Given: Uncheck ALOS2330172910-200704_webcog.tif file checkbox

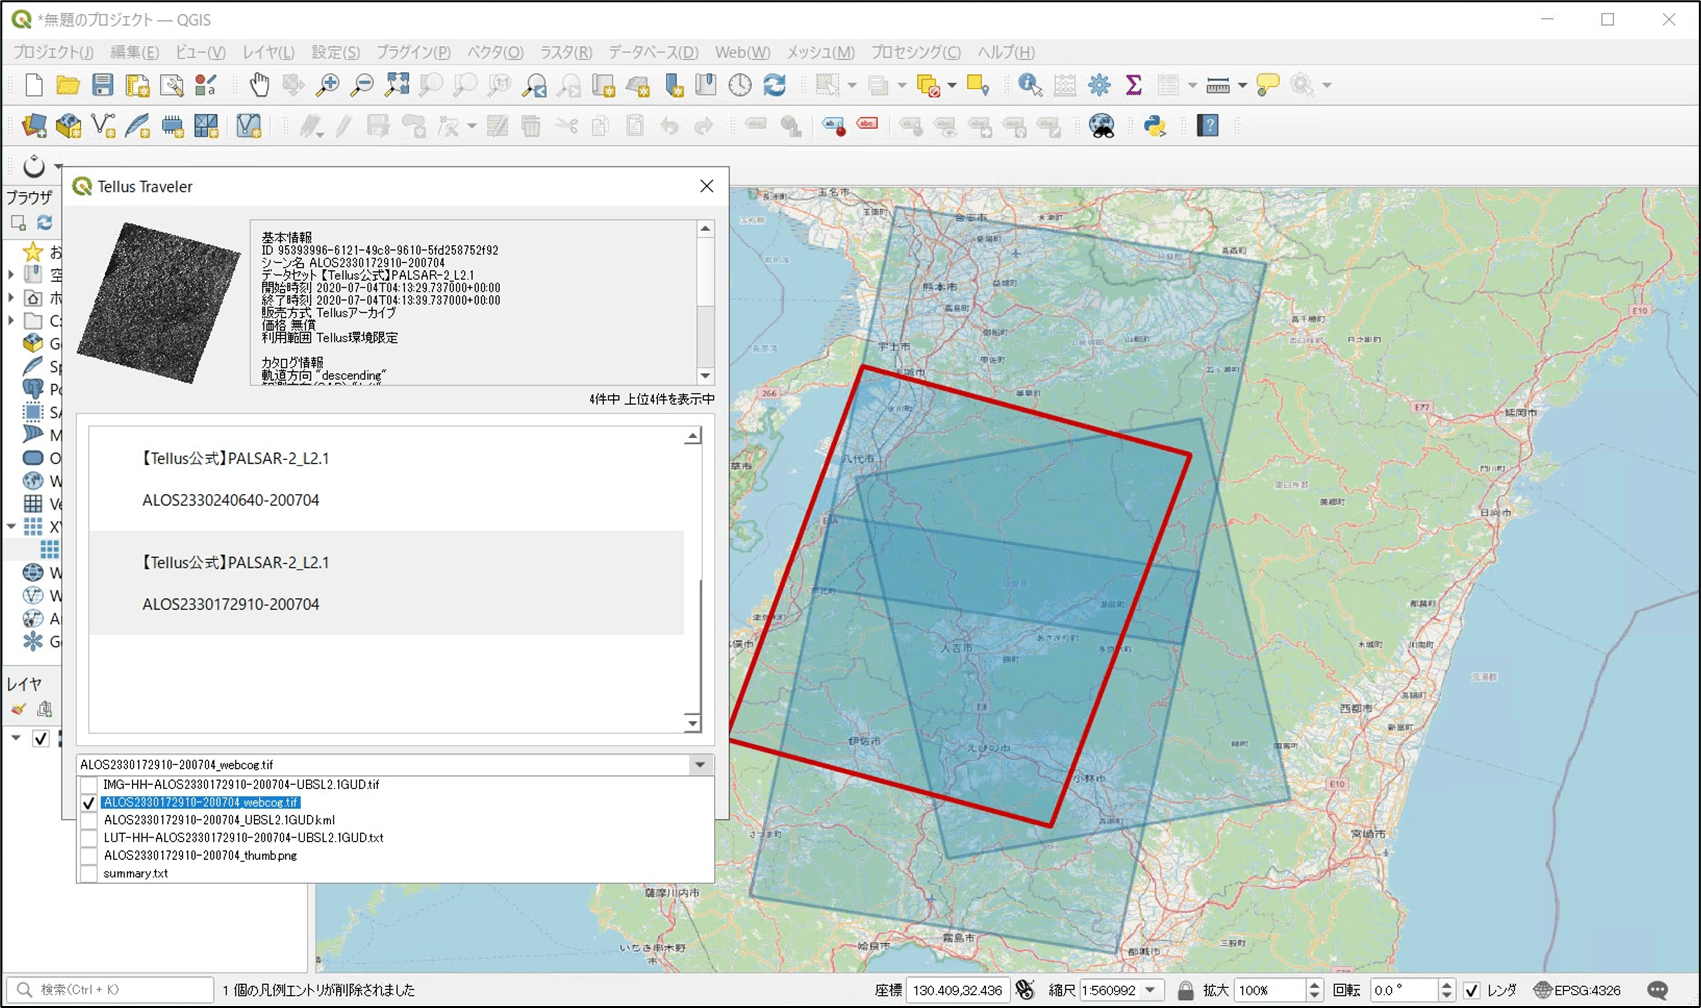Looking at the screenshot, I should point(89,802).
